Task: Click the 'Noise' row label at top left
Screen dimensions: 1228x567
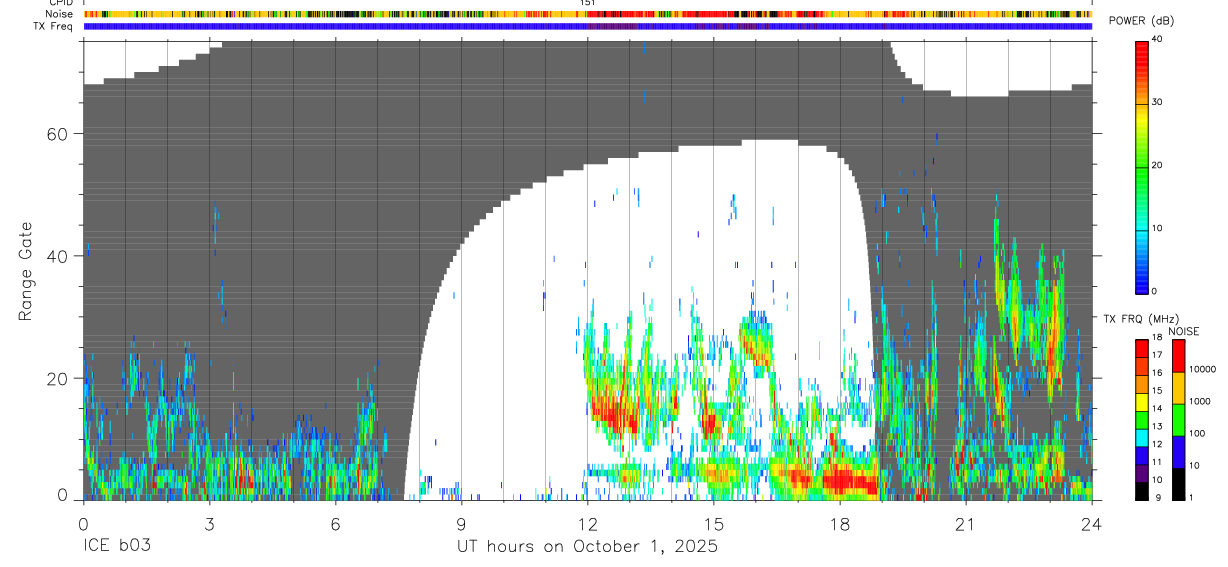Action: tap(59, 14)
